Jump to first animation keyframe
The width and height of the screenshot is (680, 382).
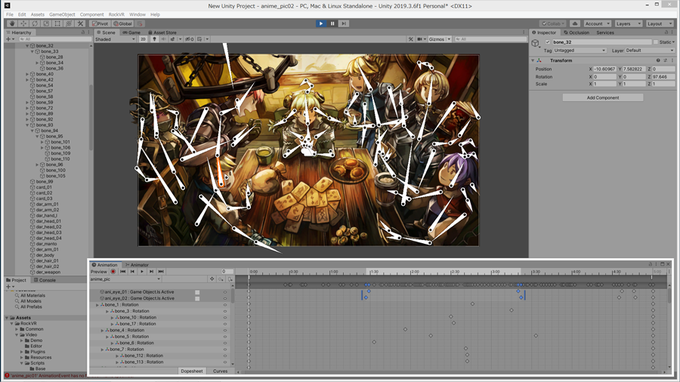coord(123,271)
